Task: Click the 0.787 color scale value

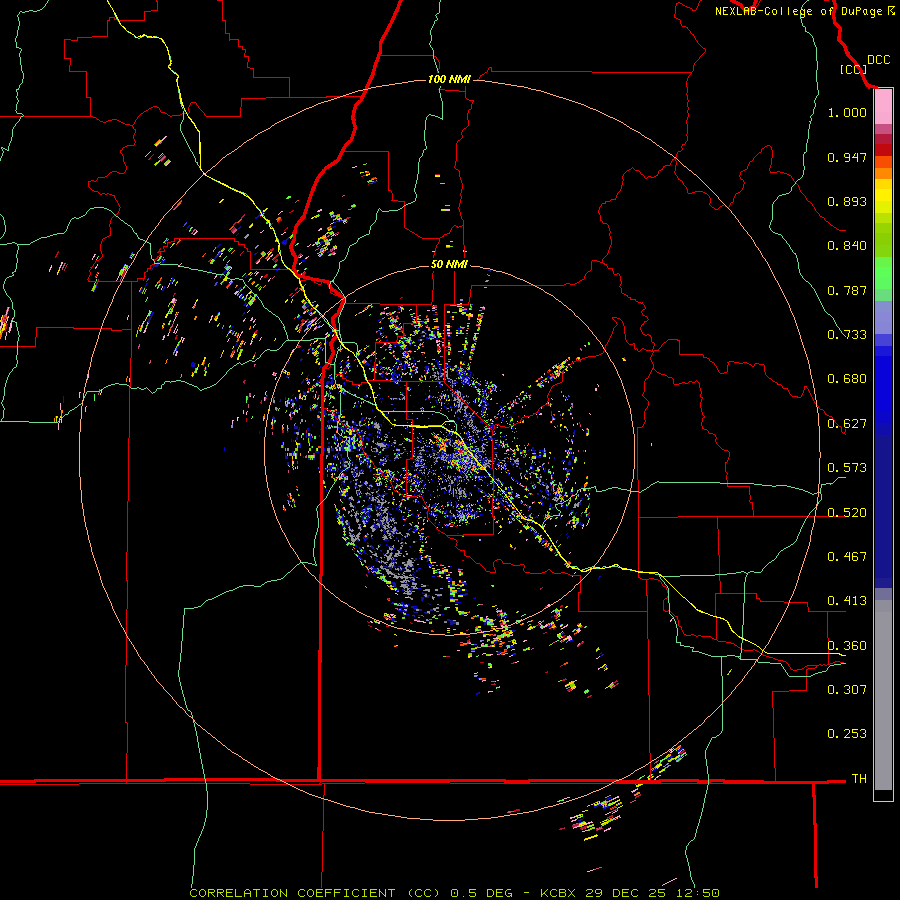Action: click(847, 290)
